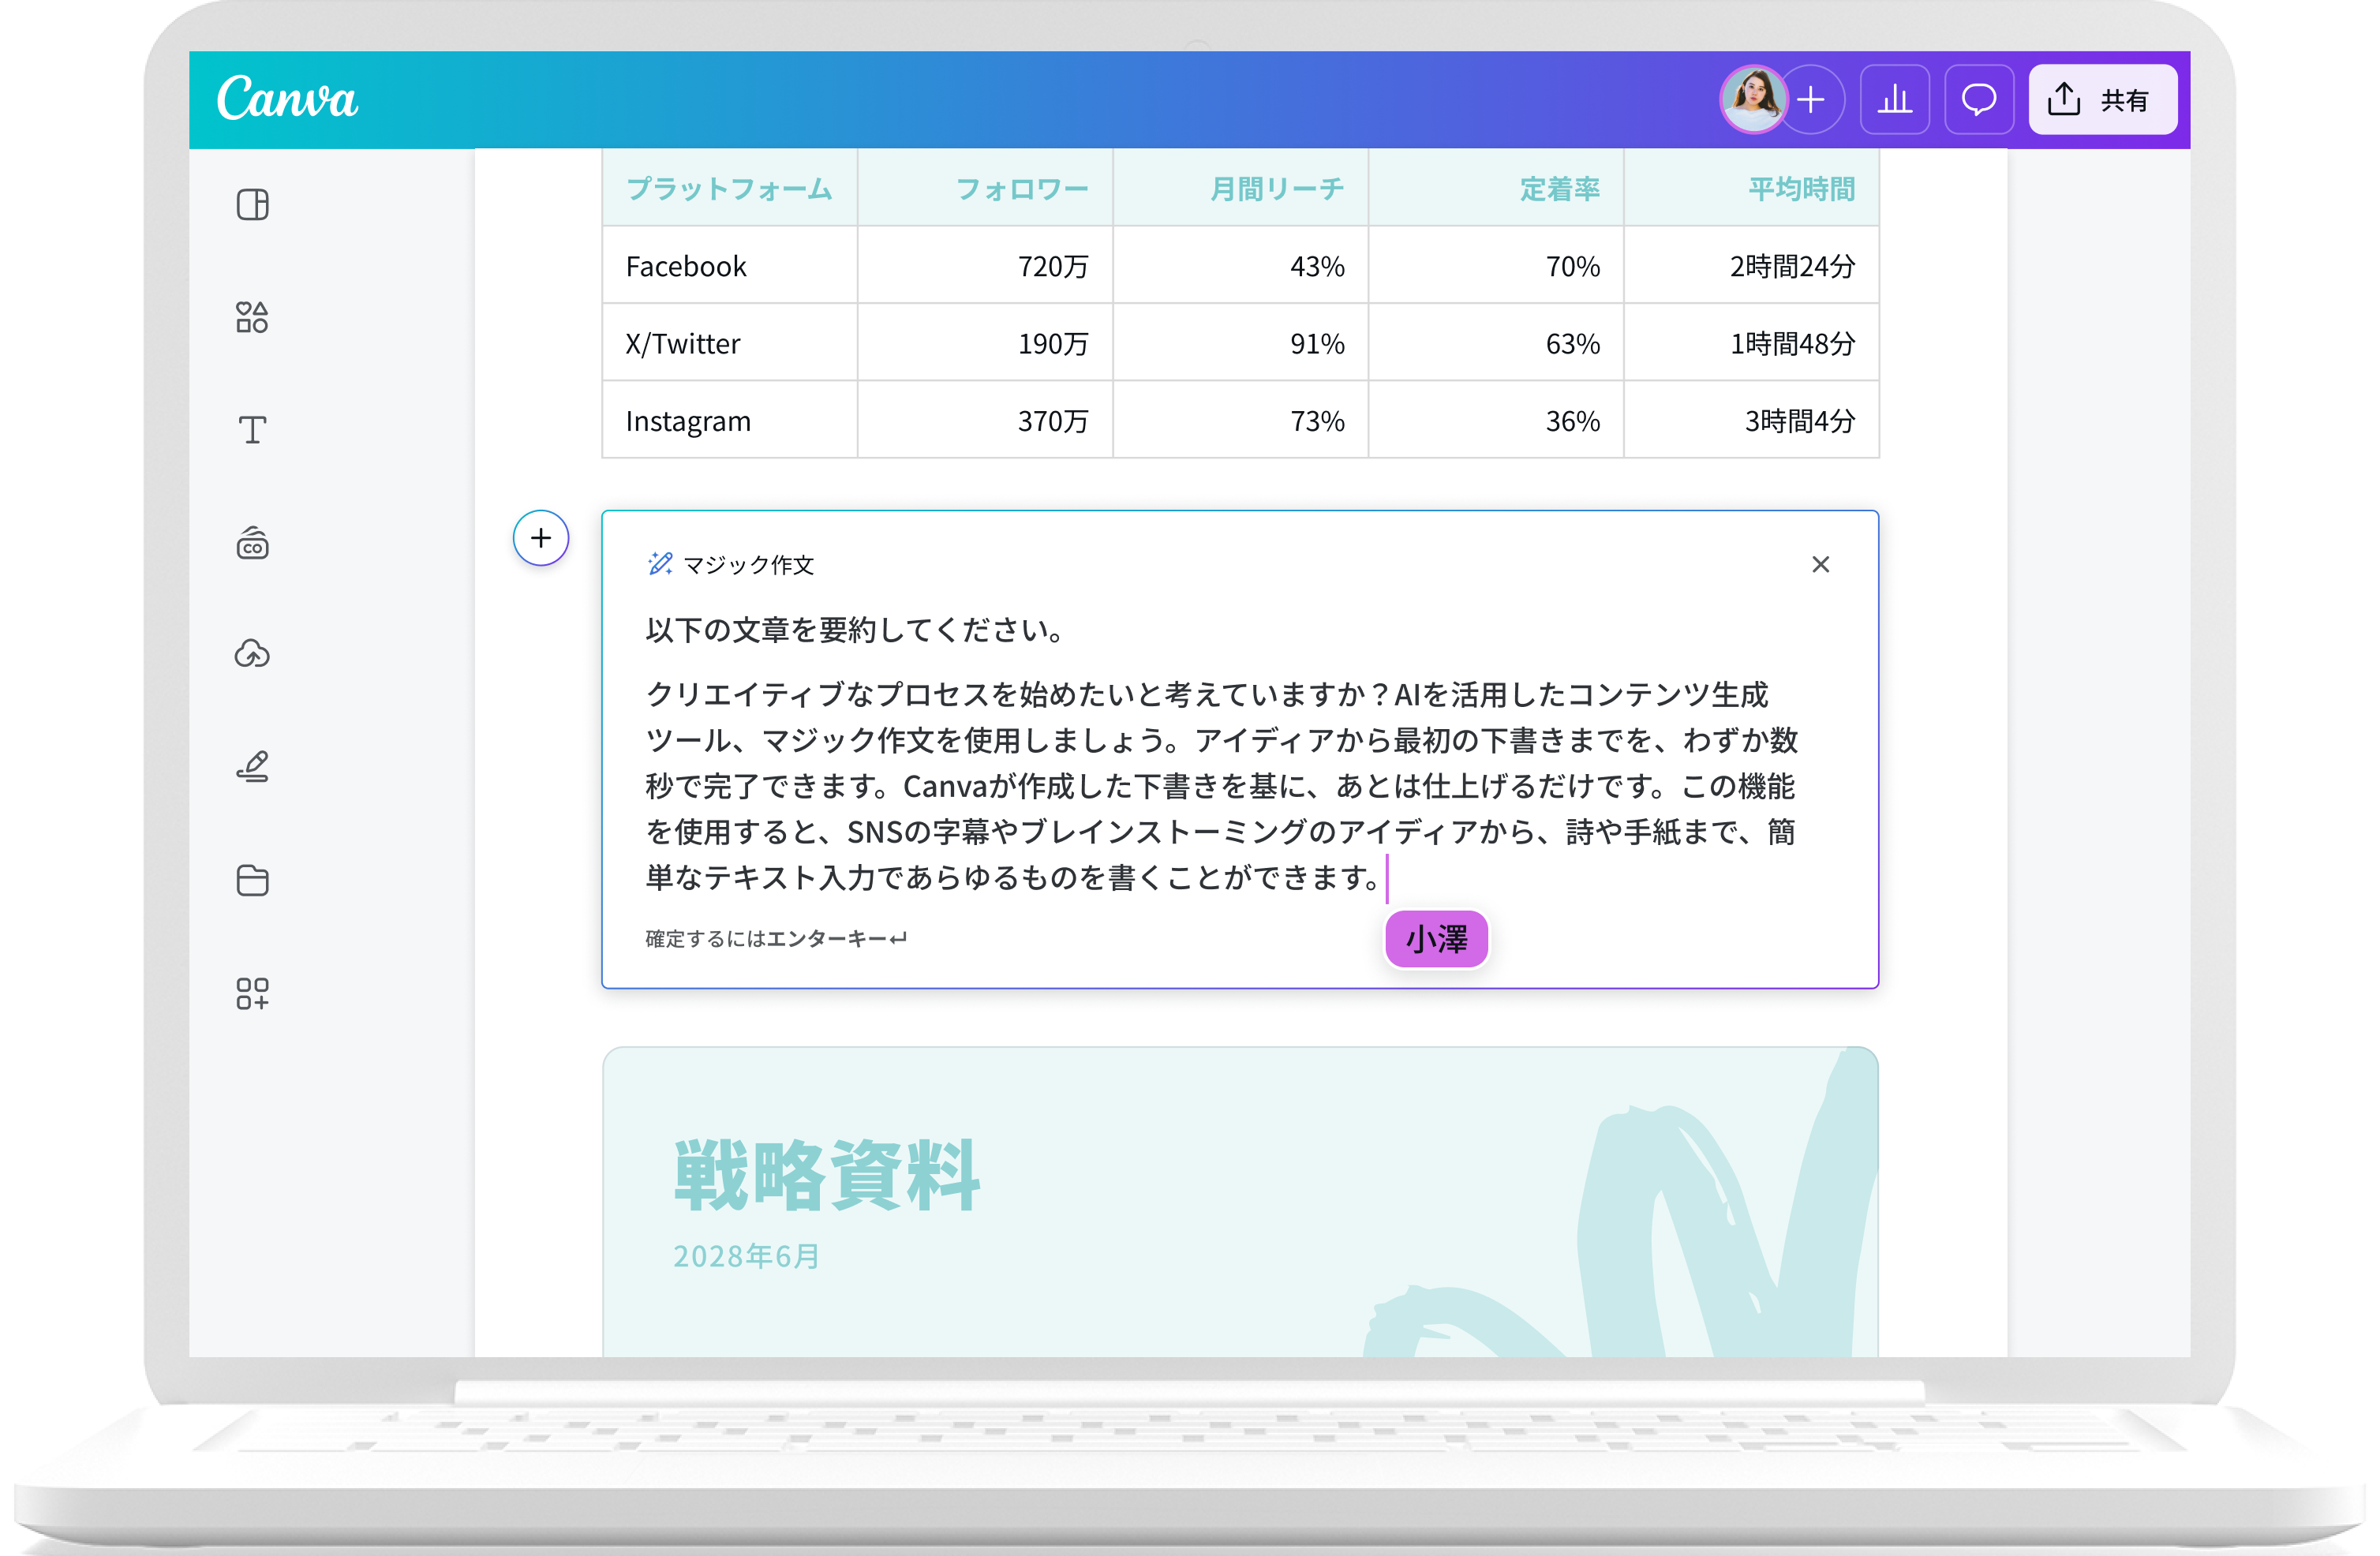Open the Apps grid sidebar icon
The width and height of the screenshot is (2380, 1556).
(x=252, y=993)
